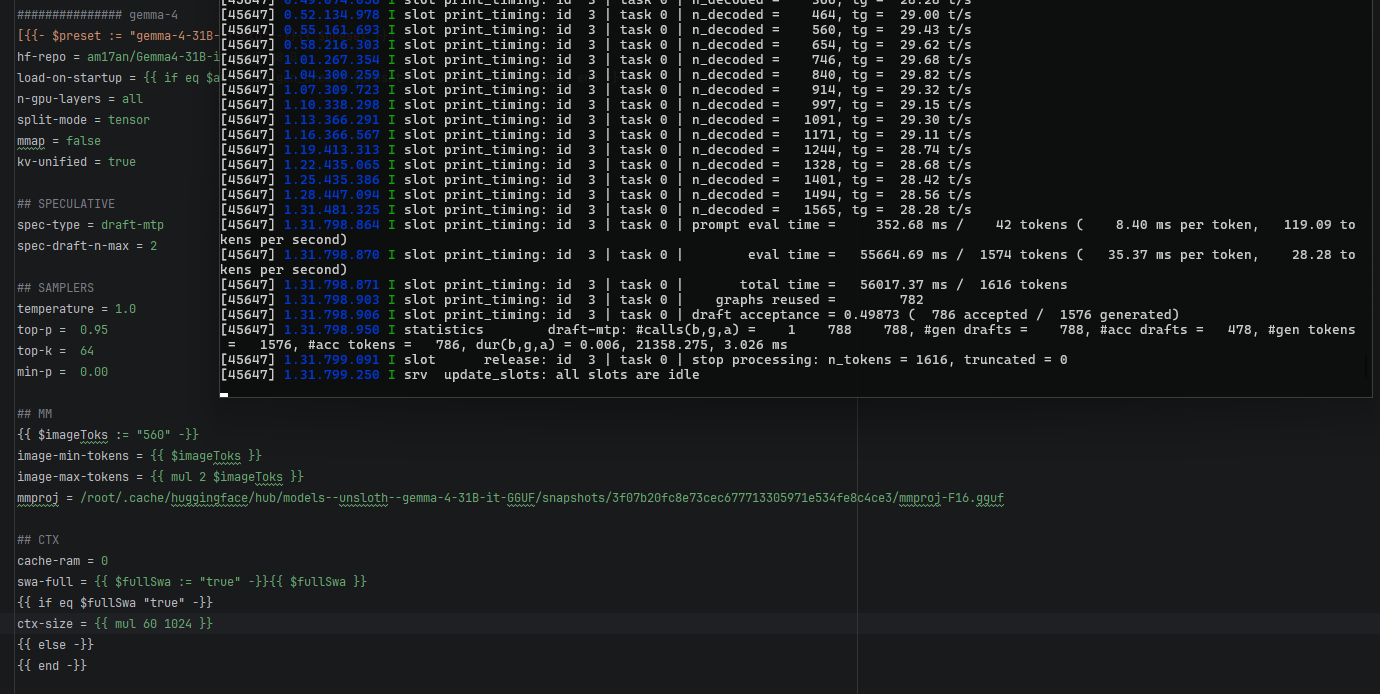Screen dimensions: 1380x694
Task: Click the '$preset' variable in the editor
Action: [x=74, y=36]
